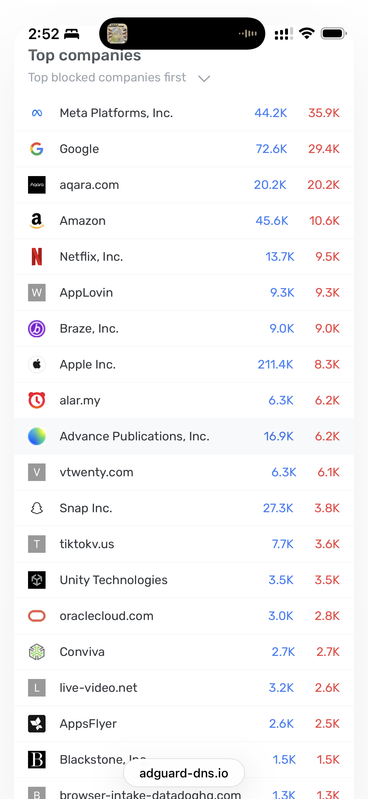Tap the adguard-dns.io address pill
368x799 pixels.
pyautogui.click(x=184, y=774)
